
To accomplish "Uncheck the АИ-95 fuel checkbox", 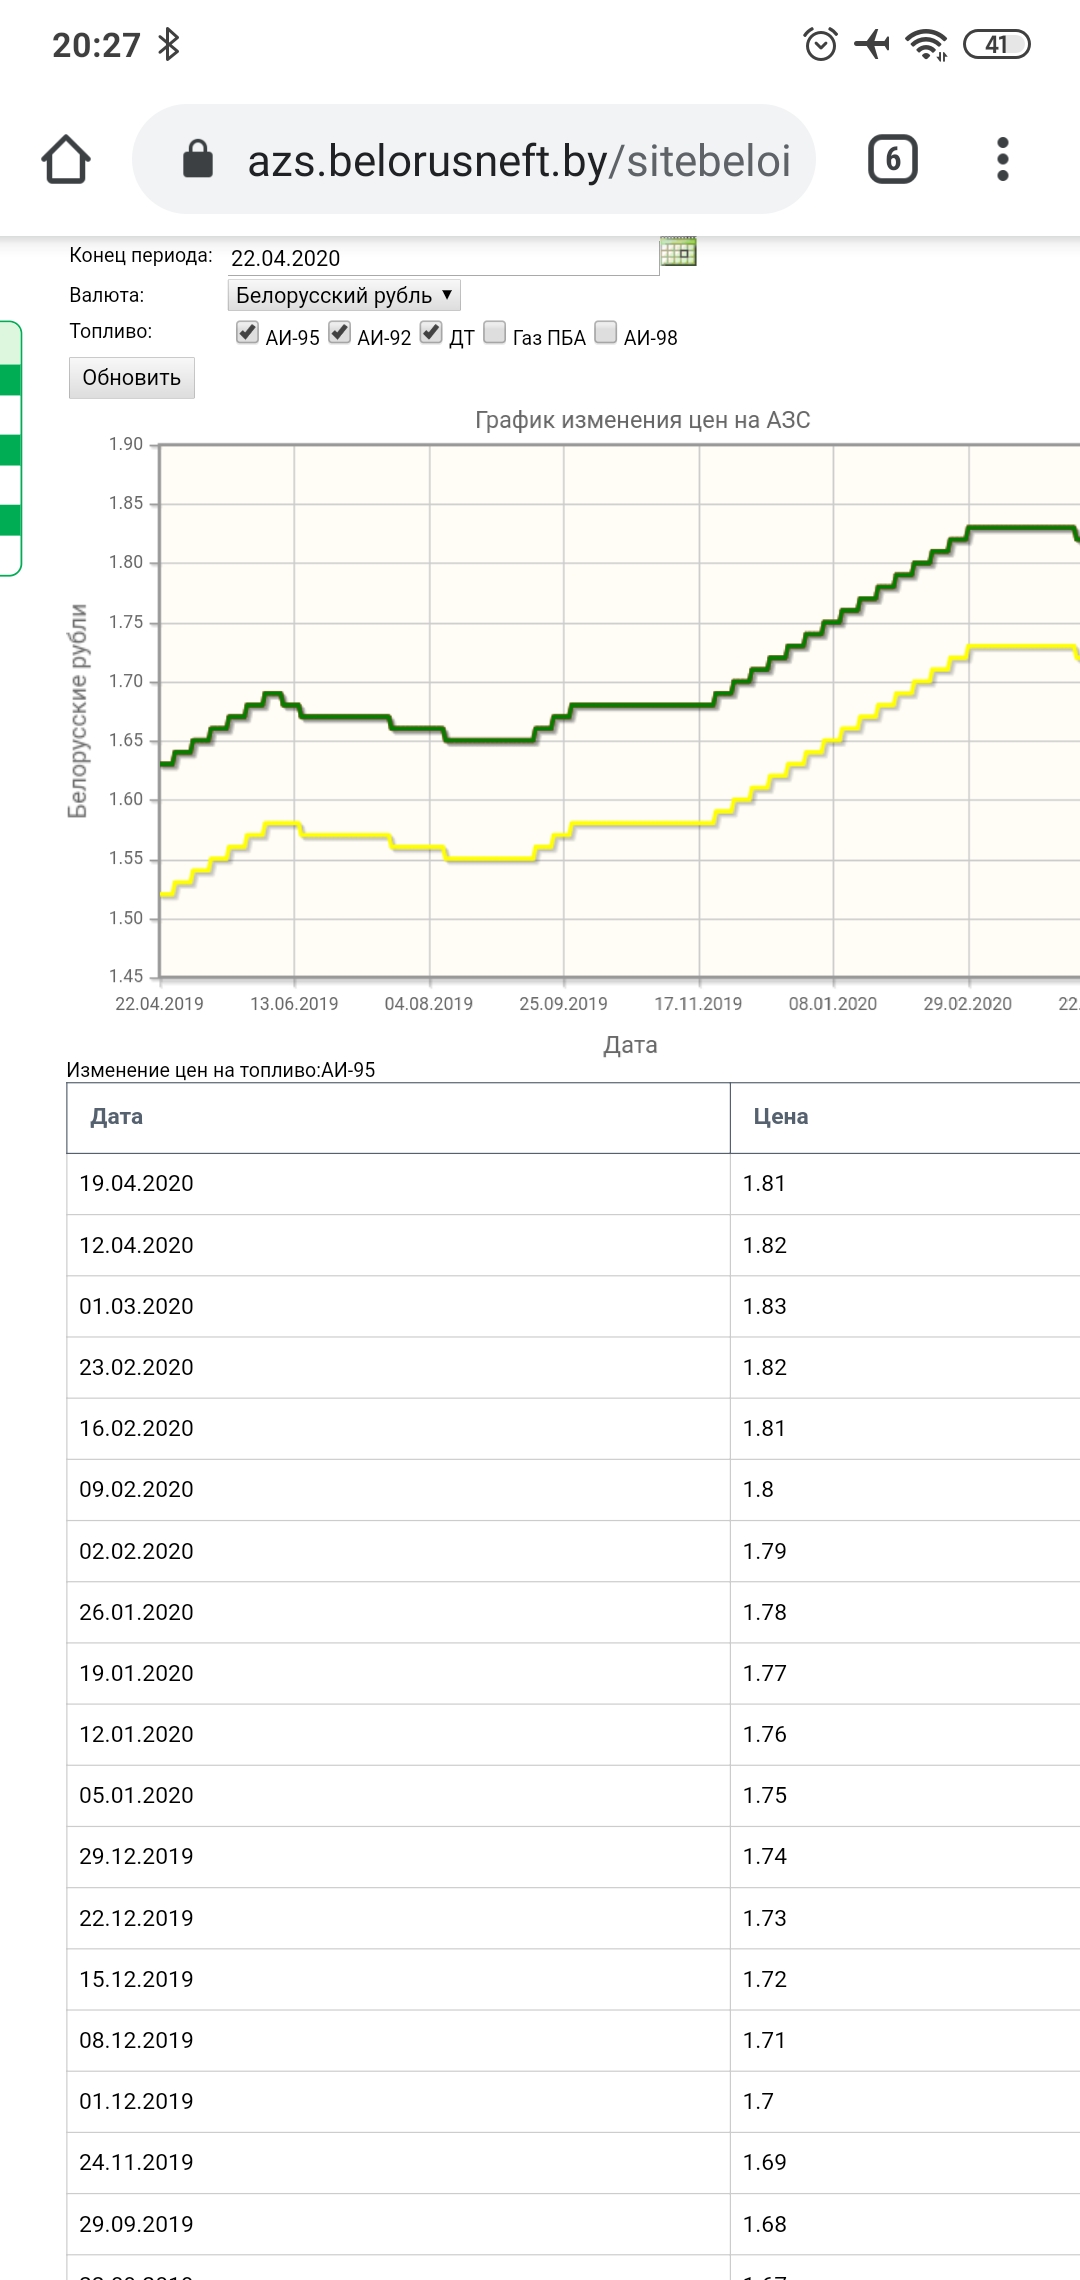I will click(247, 333).
